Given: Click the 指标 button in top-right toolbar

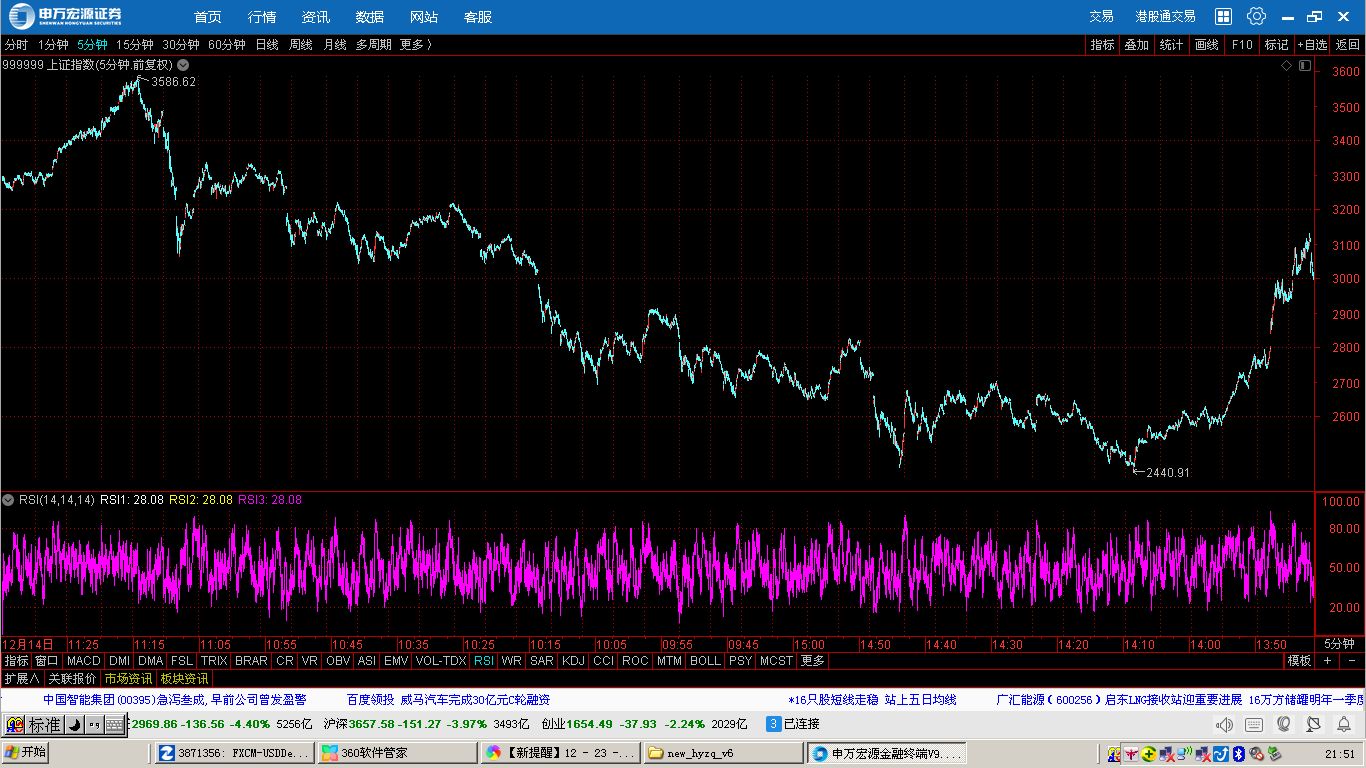Looking at the screenshot, I should (x=1102, y=44).
